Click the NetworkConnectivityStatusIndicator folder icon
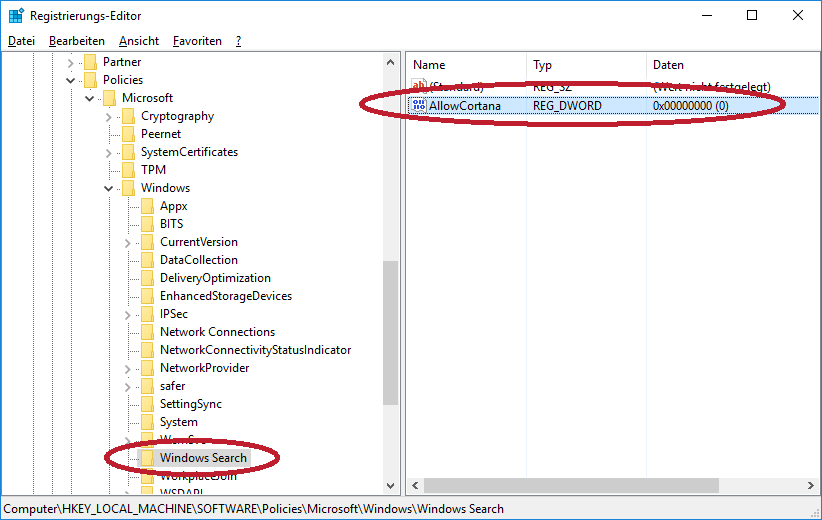The height and width of the screenshot is (520, 822). coord(147,350)
